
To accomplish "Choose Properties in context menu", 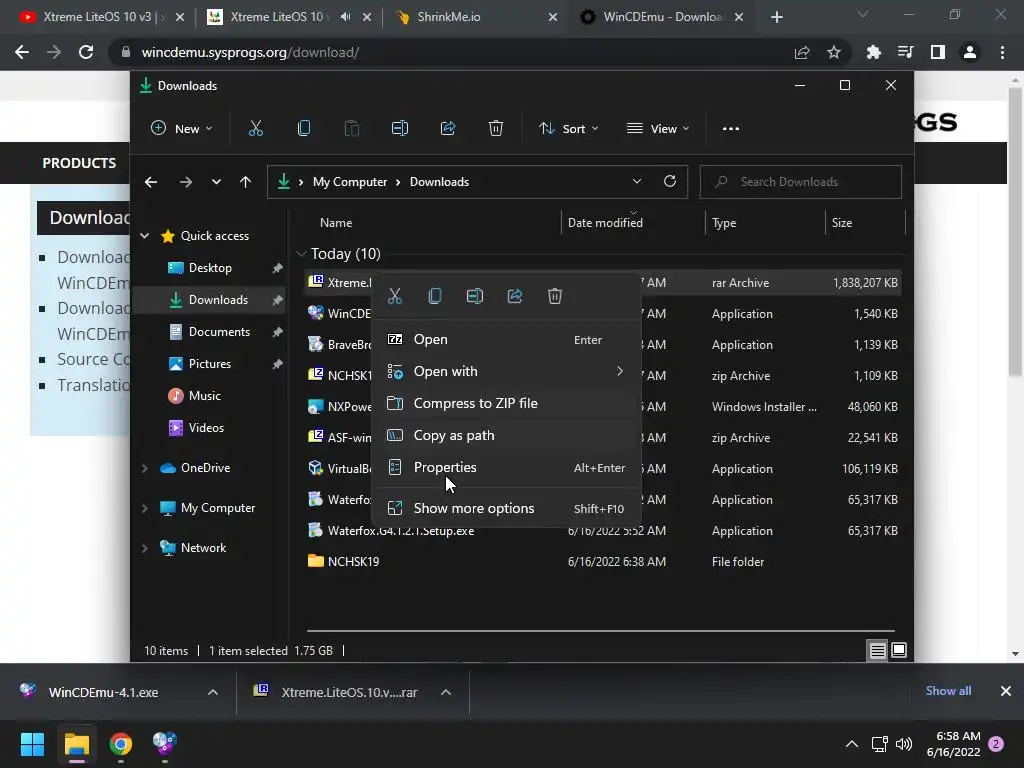I will click(507, 468).
